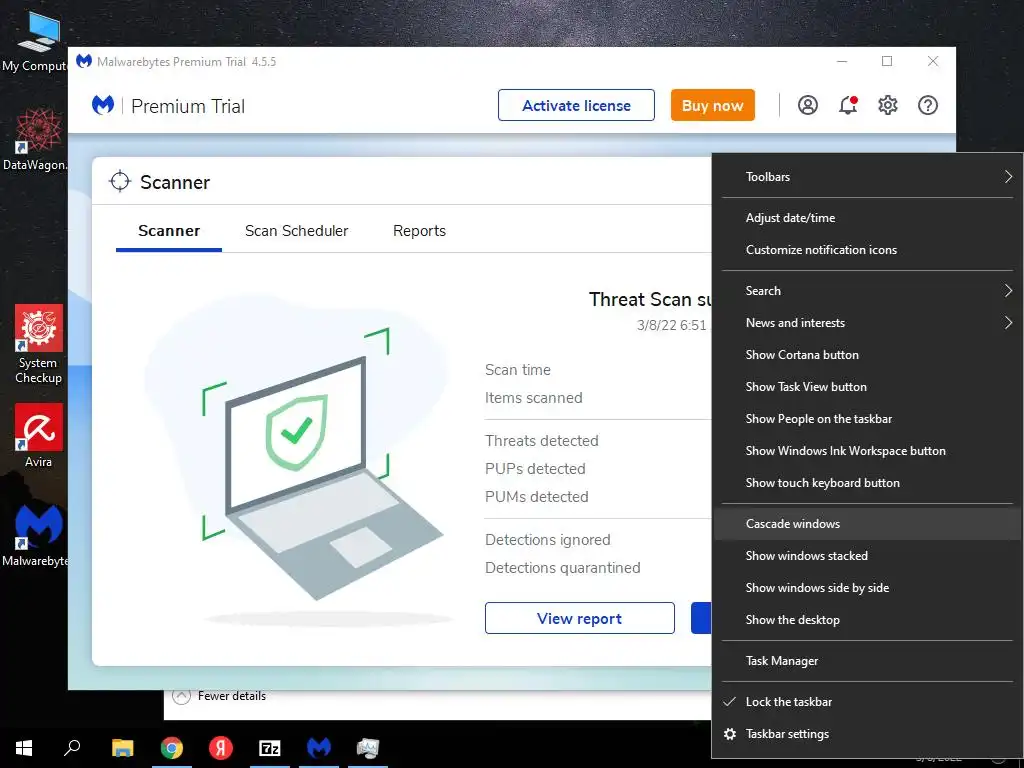
Task: Click the title bar Malwarebytes icon
Action: pos(84,61)
